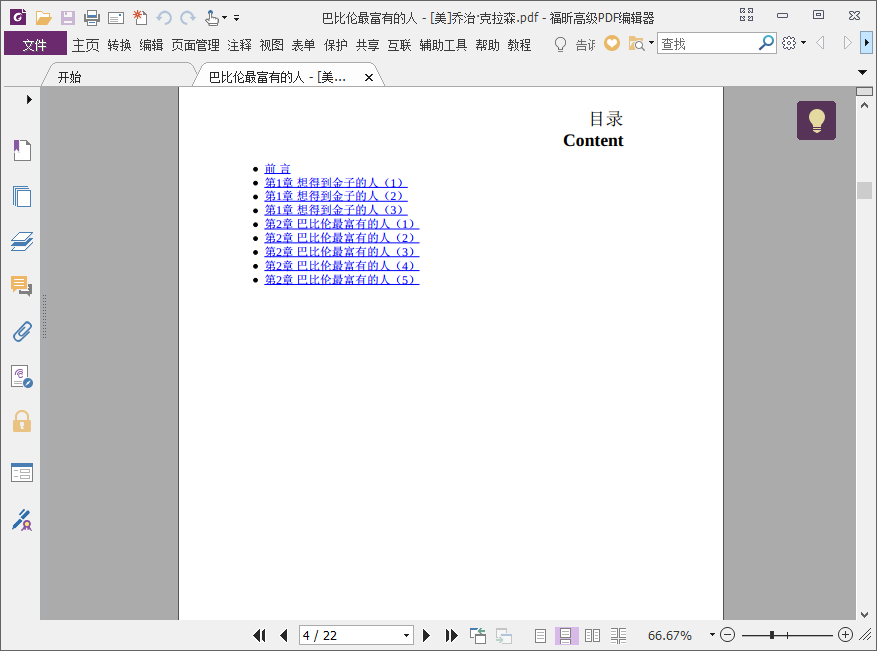Expand the folder search dropdown arrow
This screenshot has width=877, height=651.
pos(651,43)
